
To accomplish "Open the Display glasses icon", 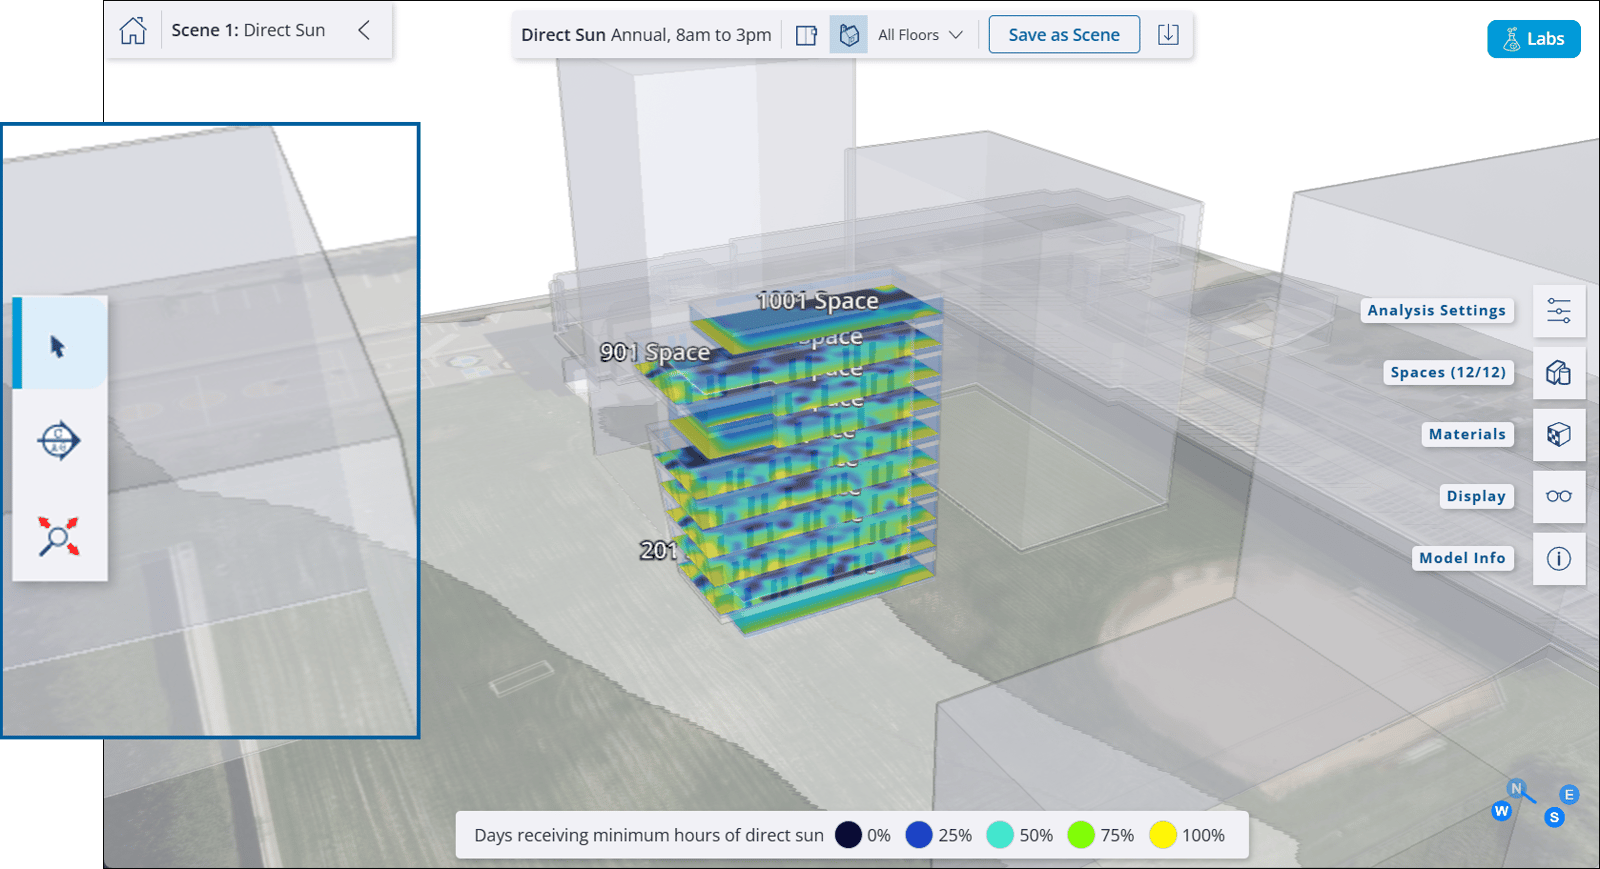I will 1559,497.
